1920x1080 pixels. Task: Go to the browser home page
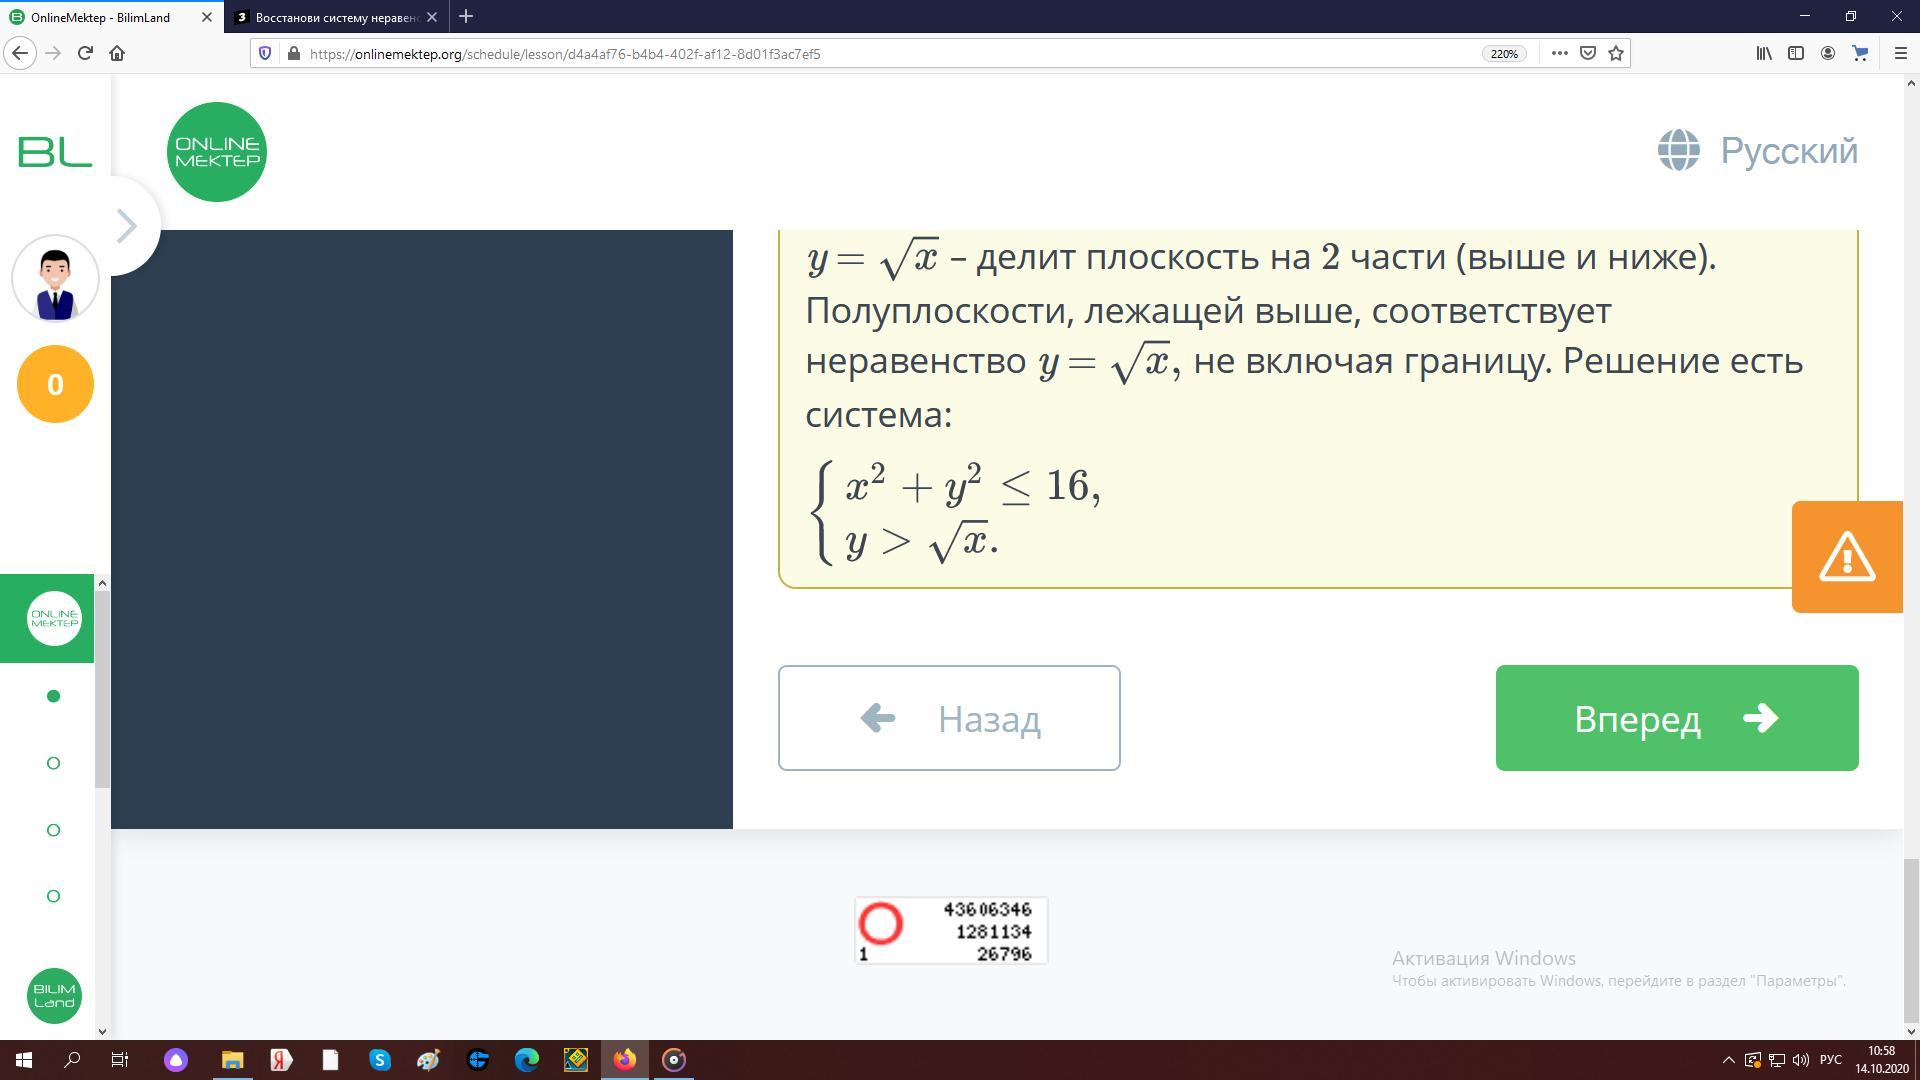coord(117,53)
